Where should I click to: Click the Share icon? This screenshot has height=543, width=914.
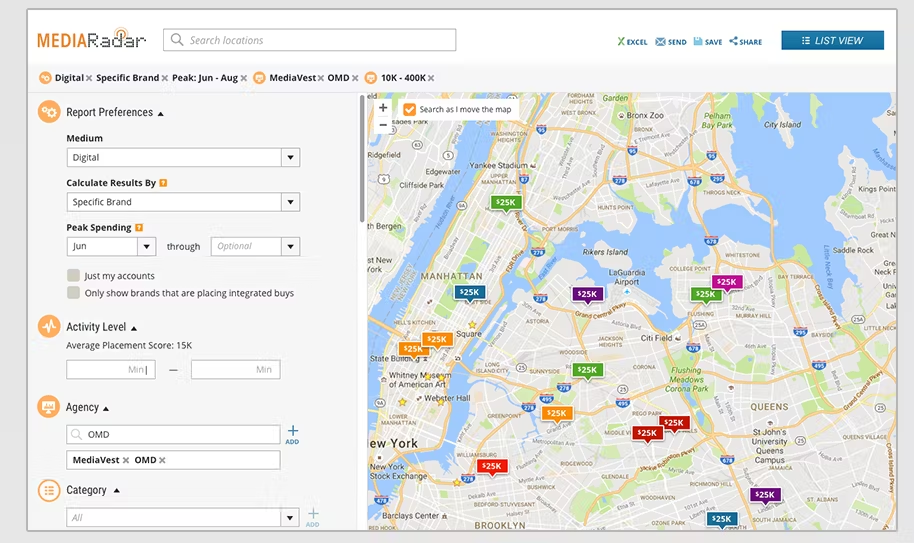pos(734,41)
